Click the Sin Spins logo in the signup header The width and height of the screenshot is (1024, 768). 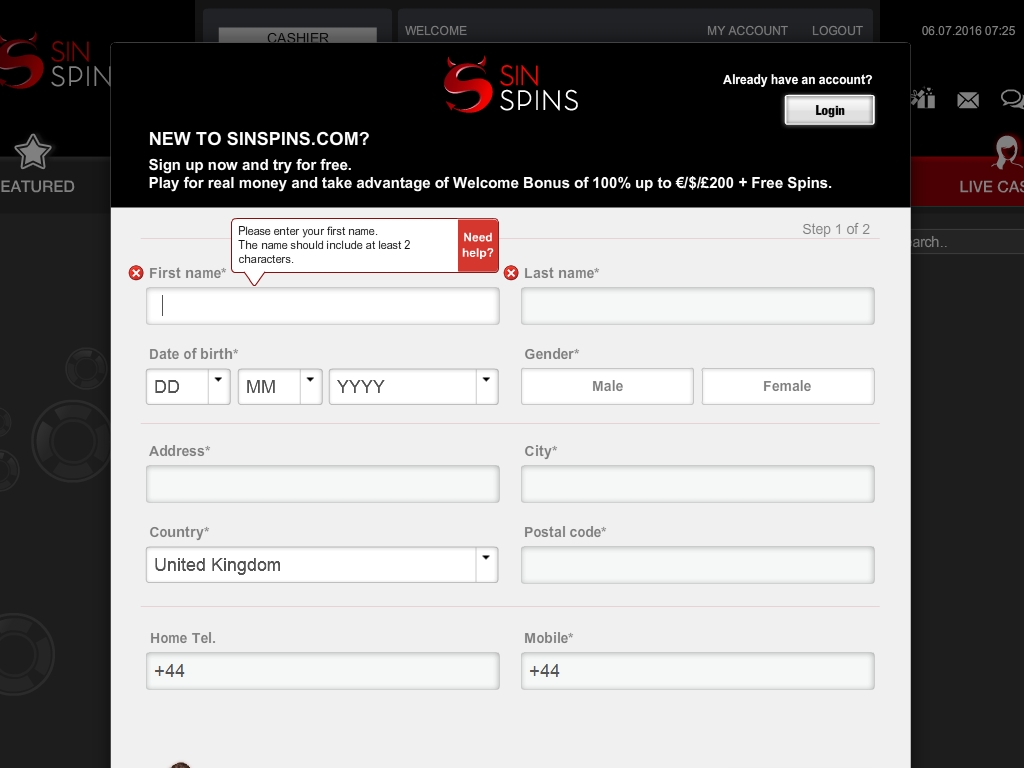511,85
